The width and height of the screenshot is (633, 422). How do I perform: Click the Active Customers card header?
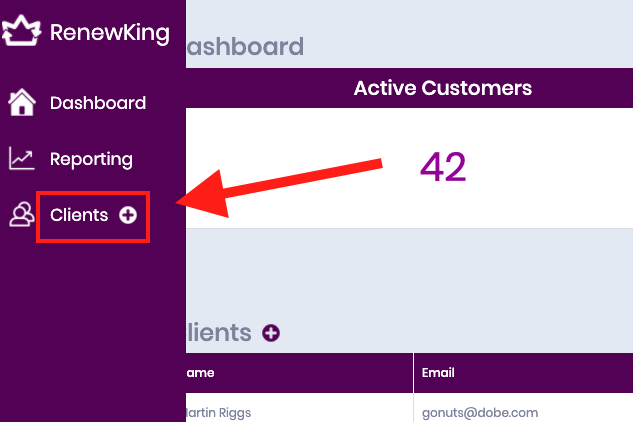coord(442,88)
